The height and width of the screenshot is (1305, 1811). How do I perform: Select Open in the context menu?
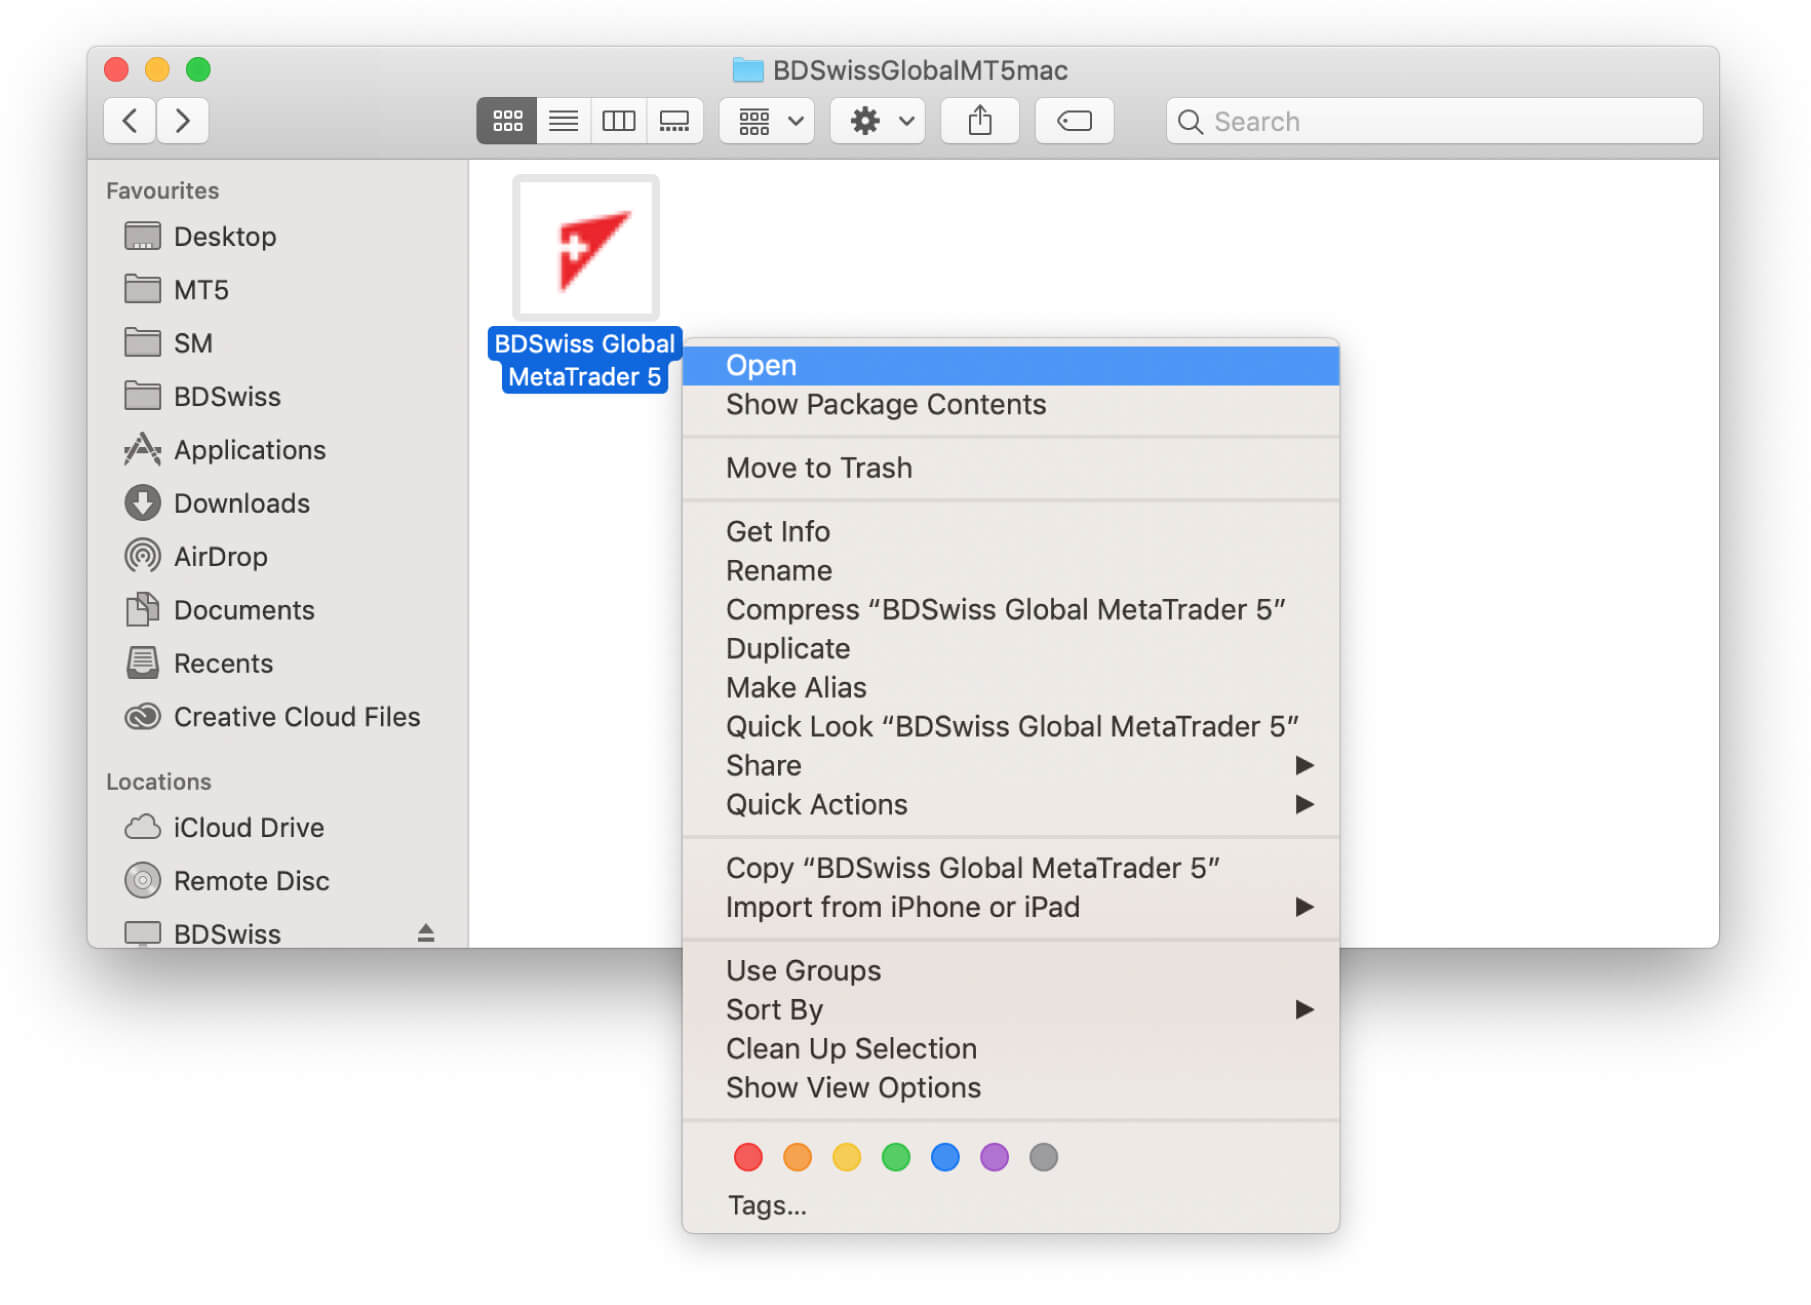coord(761,365)
